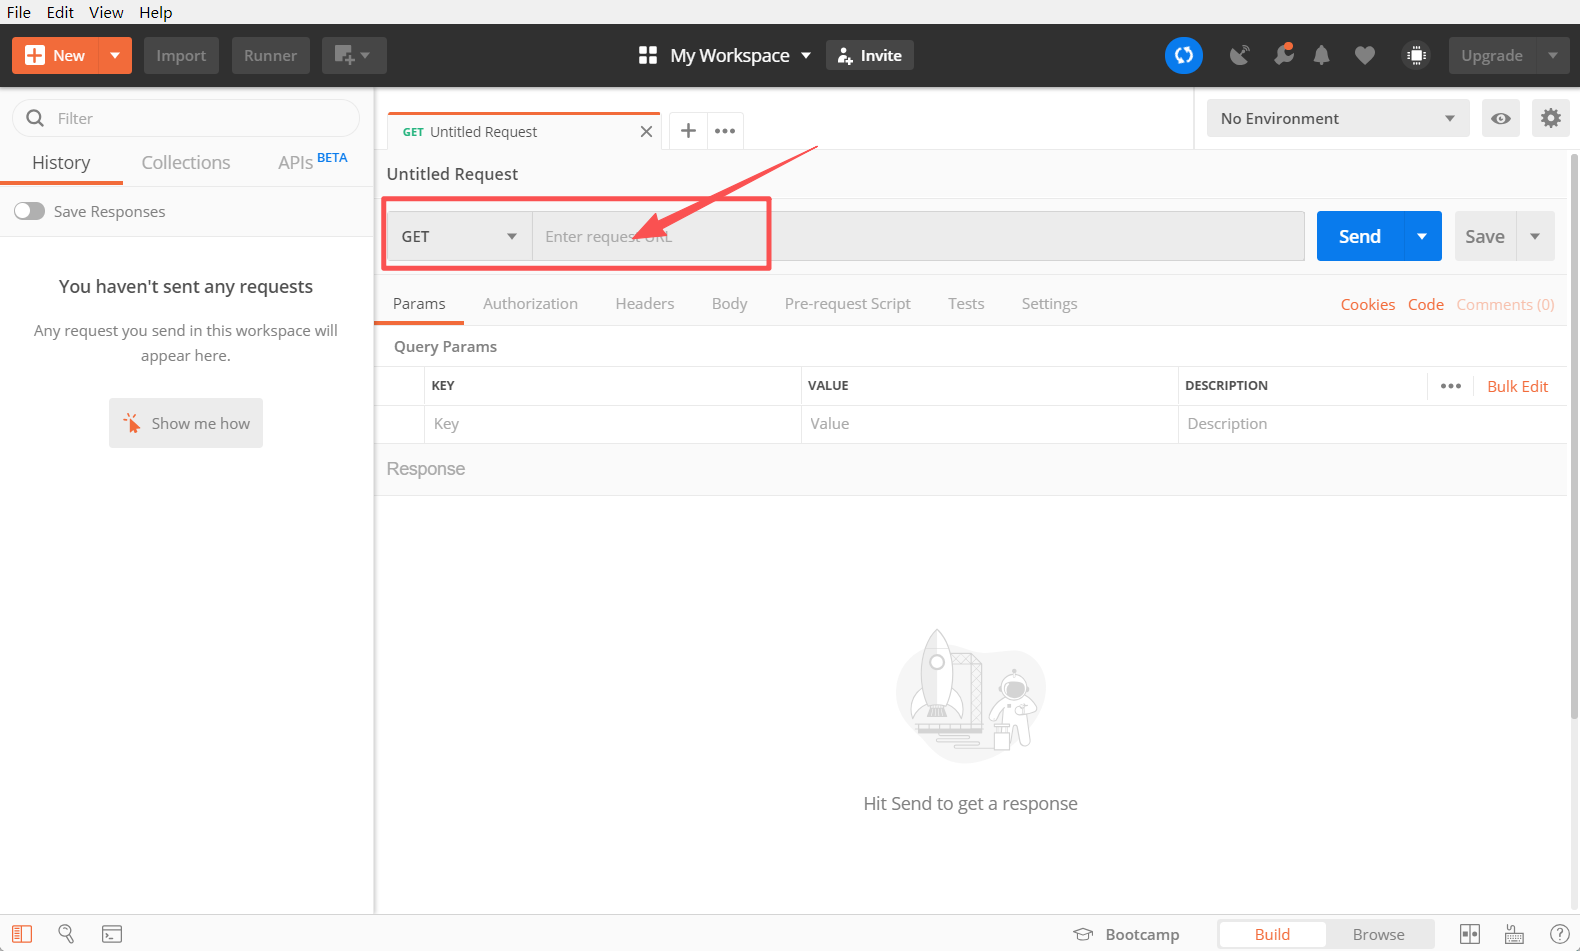Open the tab options ellipsis menu
This screenshot has height=951, width=1580.
725,130
